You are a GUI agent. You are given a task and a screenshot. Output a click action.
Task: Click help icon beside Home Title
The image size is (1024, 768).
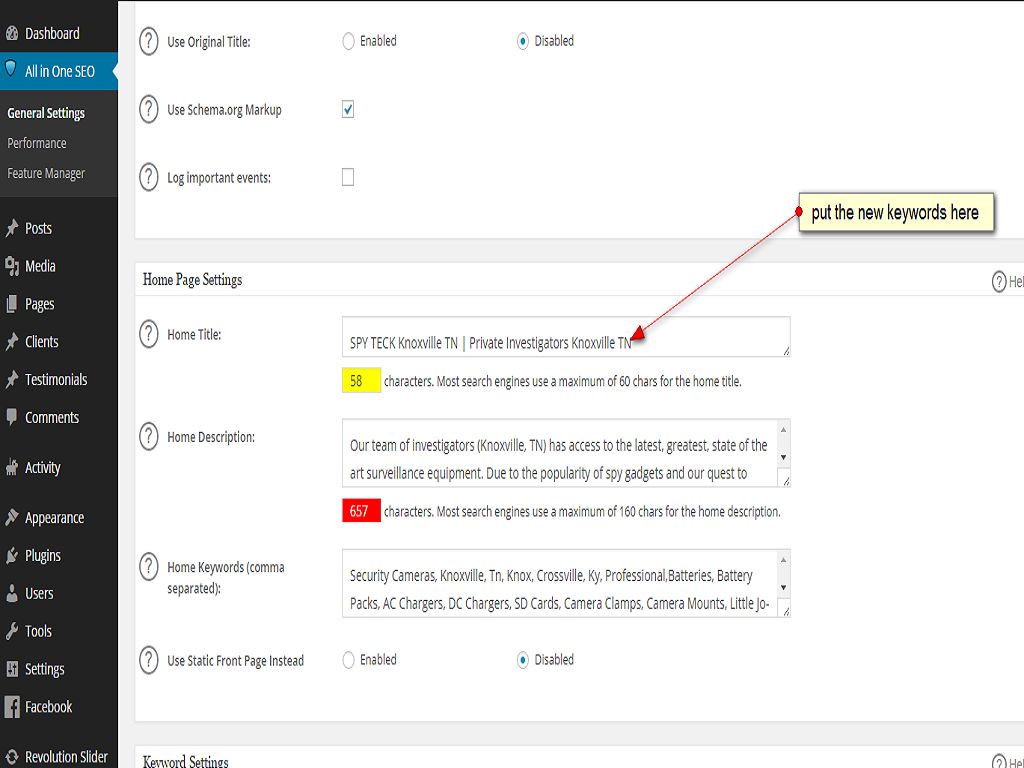pos(149,334)
